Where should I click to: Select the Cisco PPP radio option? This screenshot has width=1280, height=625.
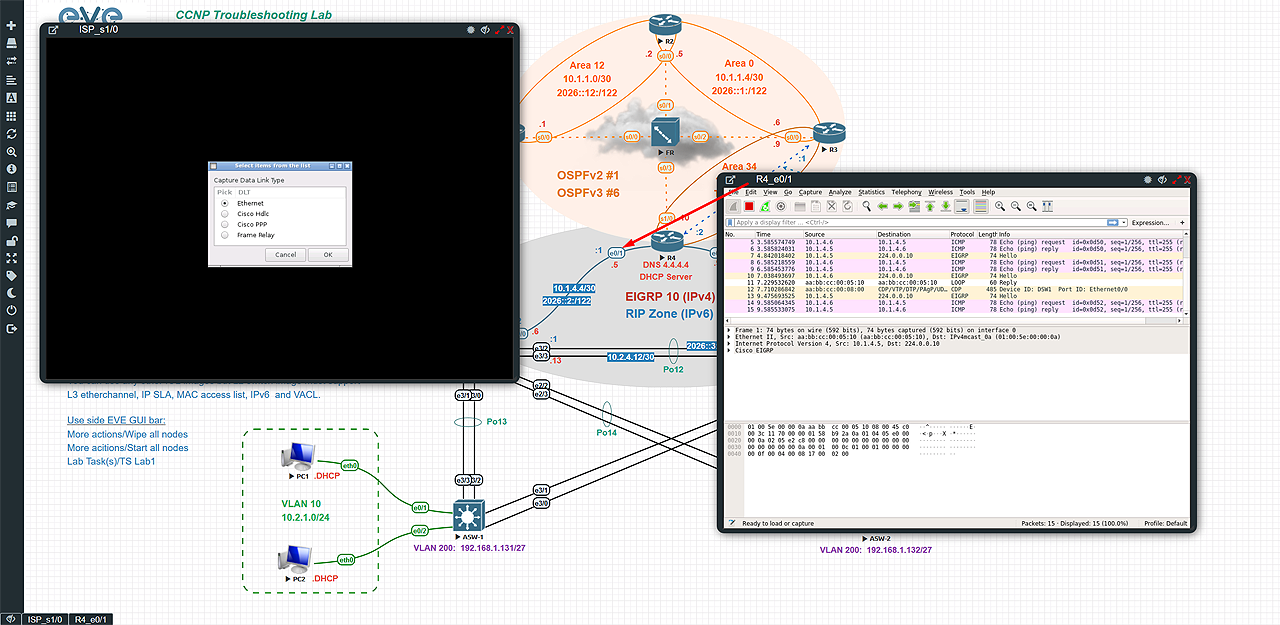click(x=224, y=225)
